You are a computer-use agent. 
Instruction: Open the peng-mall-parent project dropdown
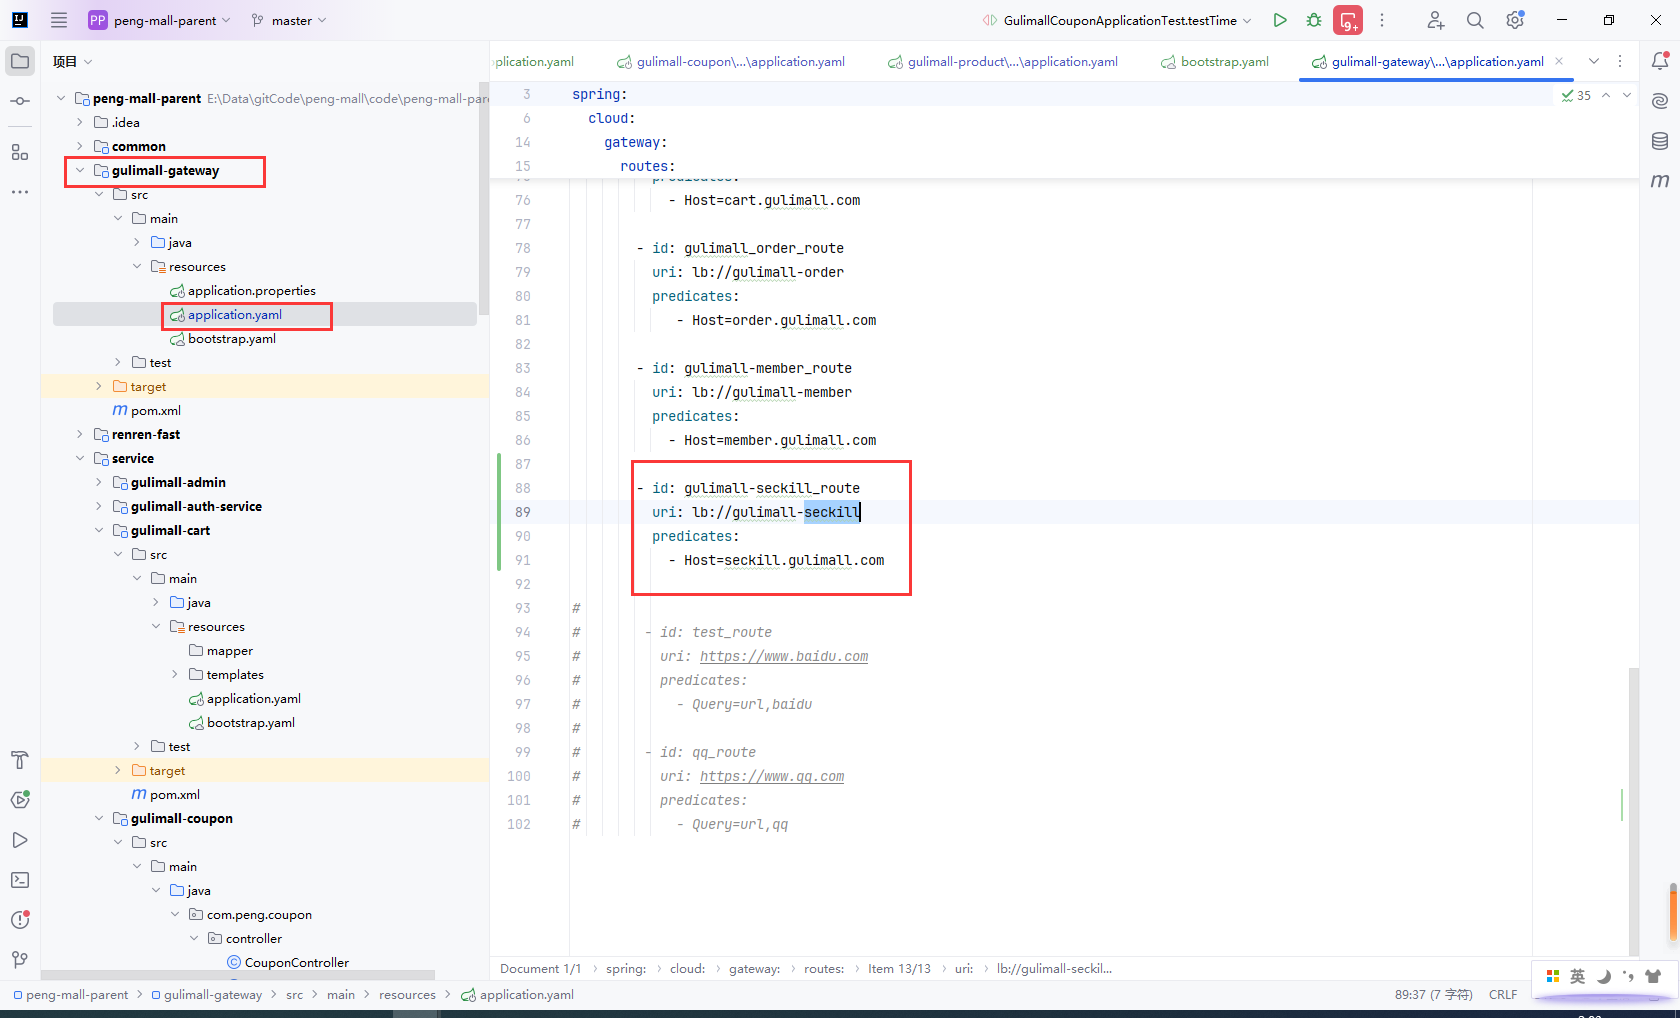pyautogui.click(x=159, y=20)
